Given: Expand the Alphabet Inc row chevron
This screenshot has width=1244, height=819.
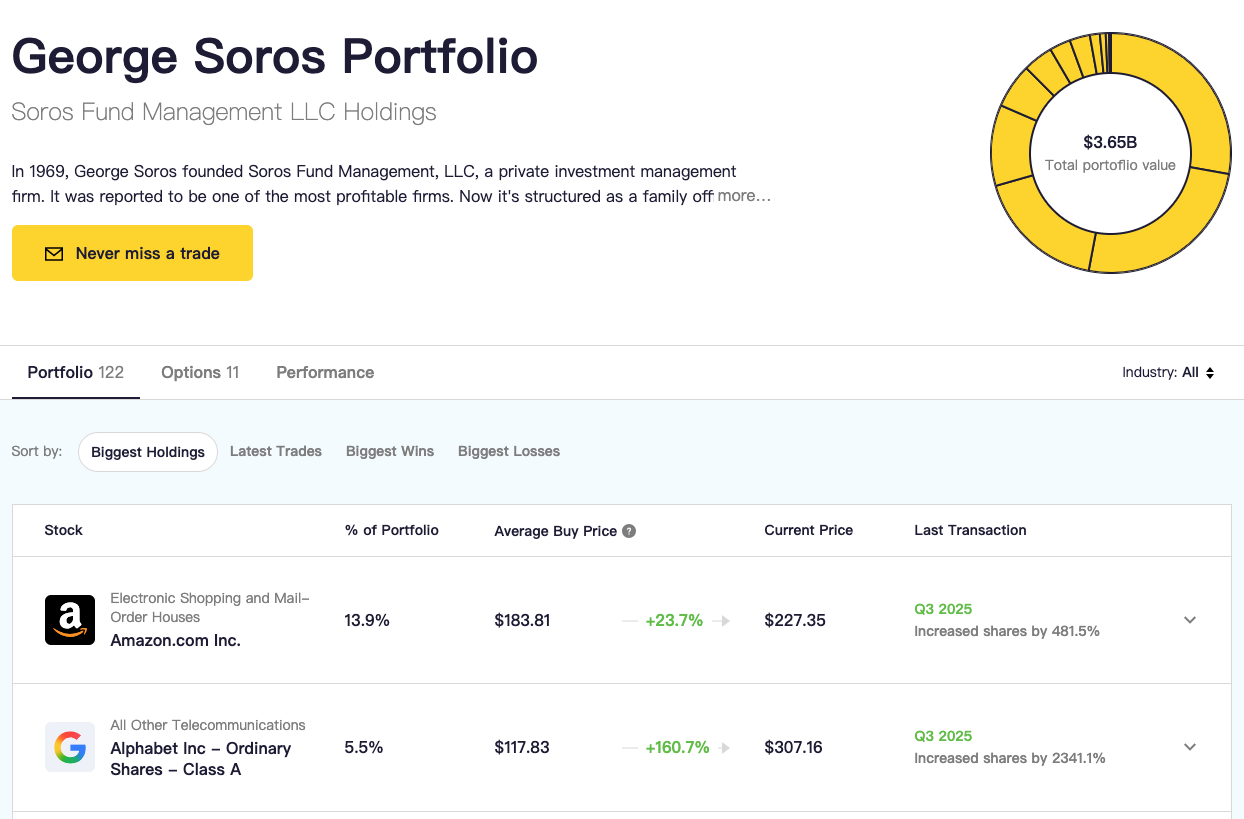Looking at the screenshot, I should pyautogui.click(x=1190, y=747).
